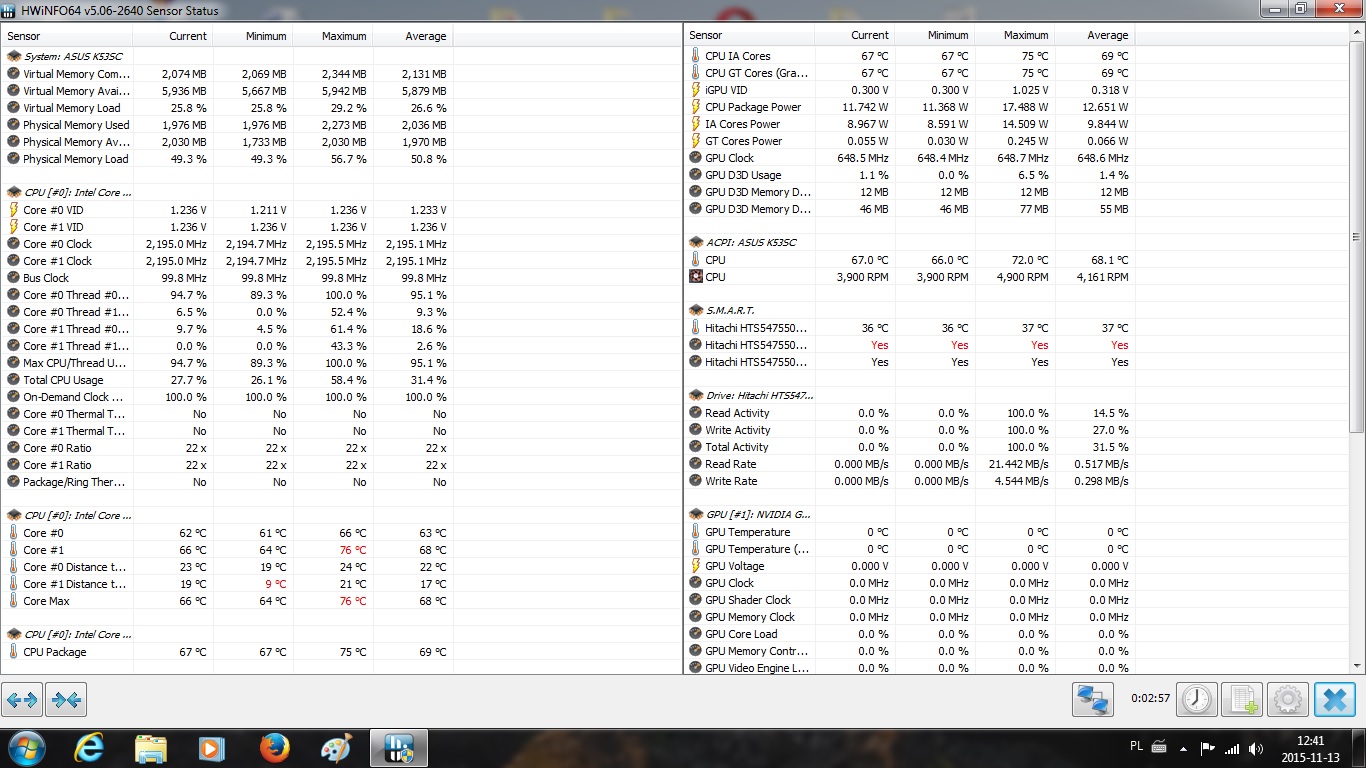Open Windows Media Player from the taskbar
Viewport: 1366px width, 768px height.
(212, 748)
